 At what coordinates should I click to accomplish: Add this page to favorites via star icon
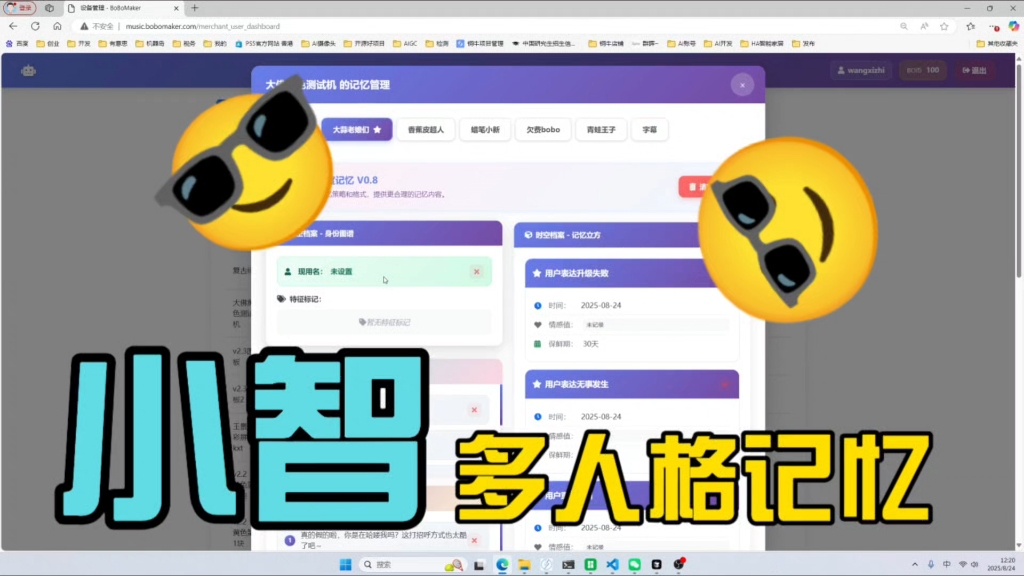coord(944,26)
